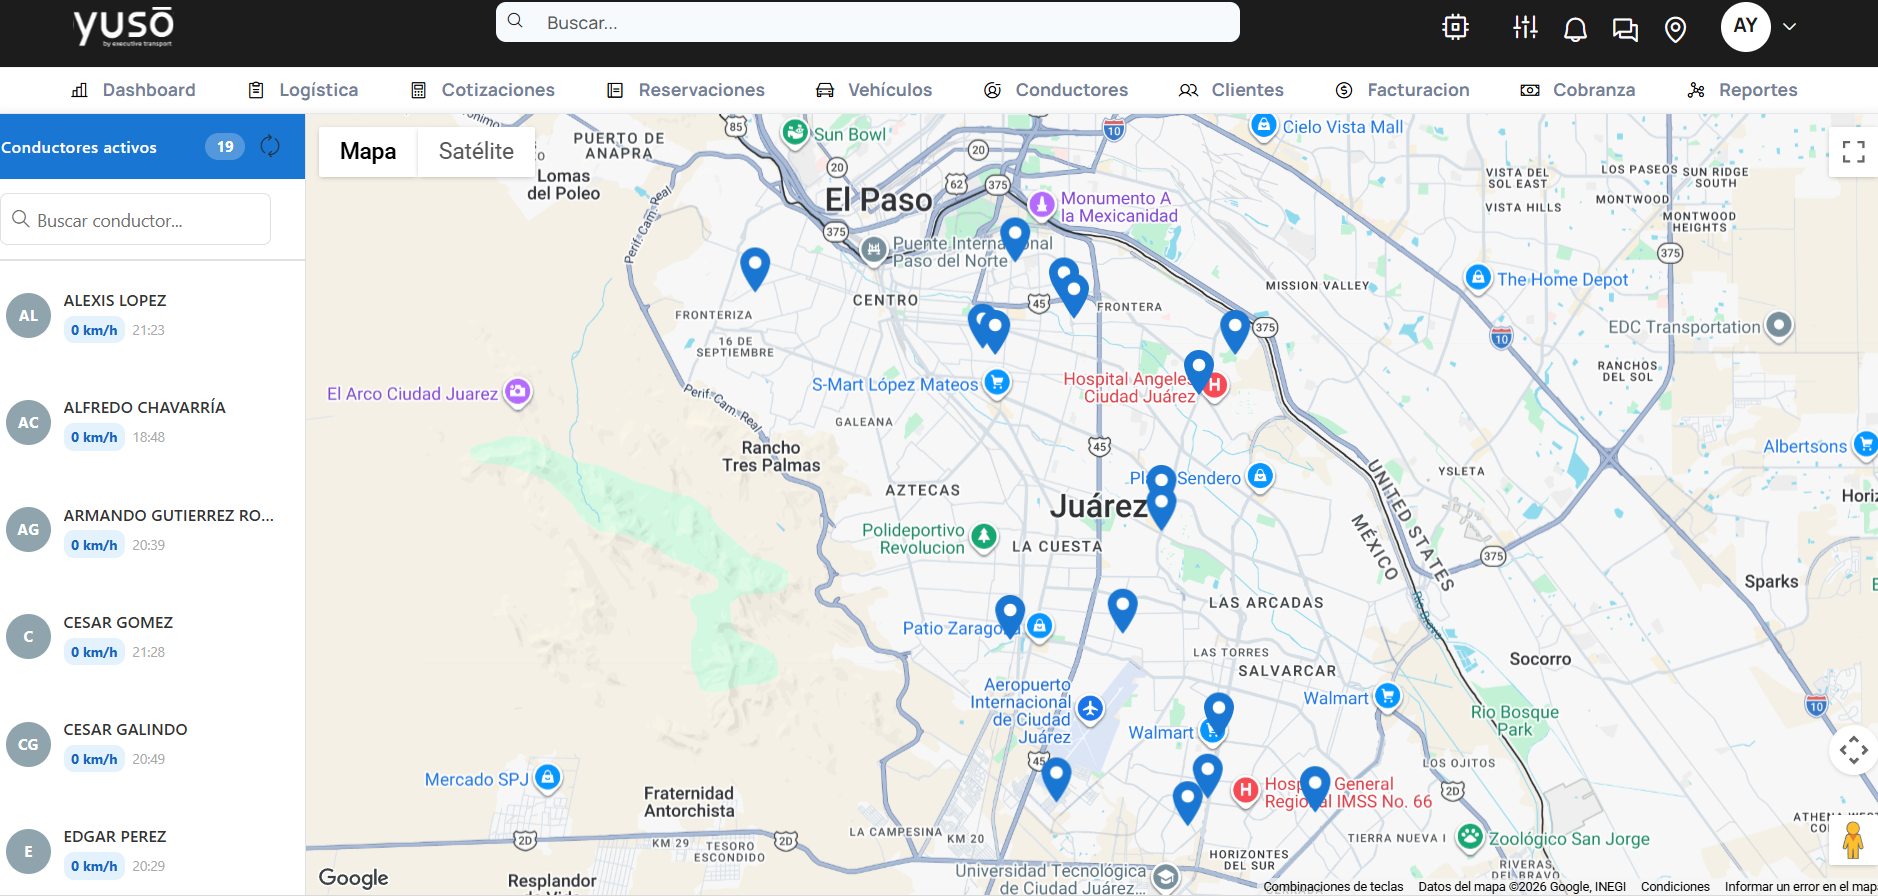The width and height of the screenshot is (1878, 896).
Task: Select driver CESAR GOMEZ
Action: [x=152, y=637]
